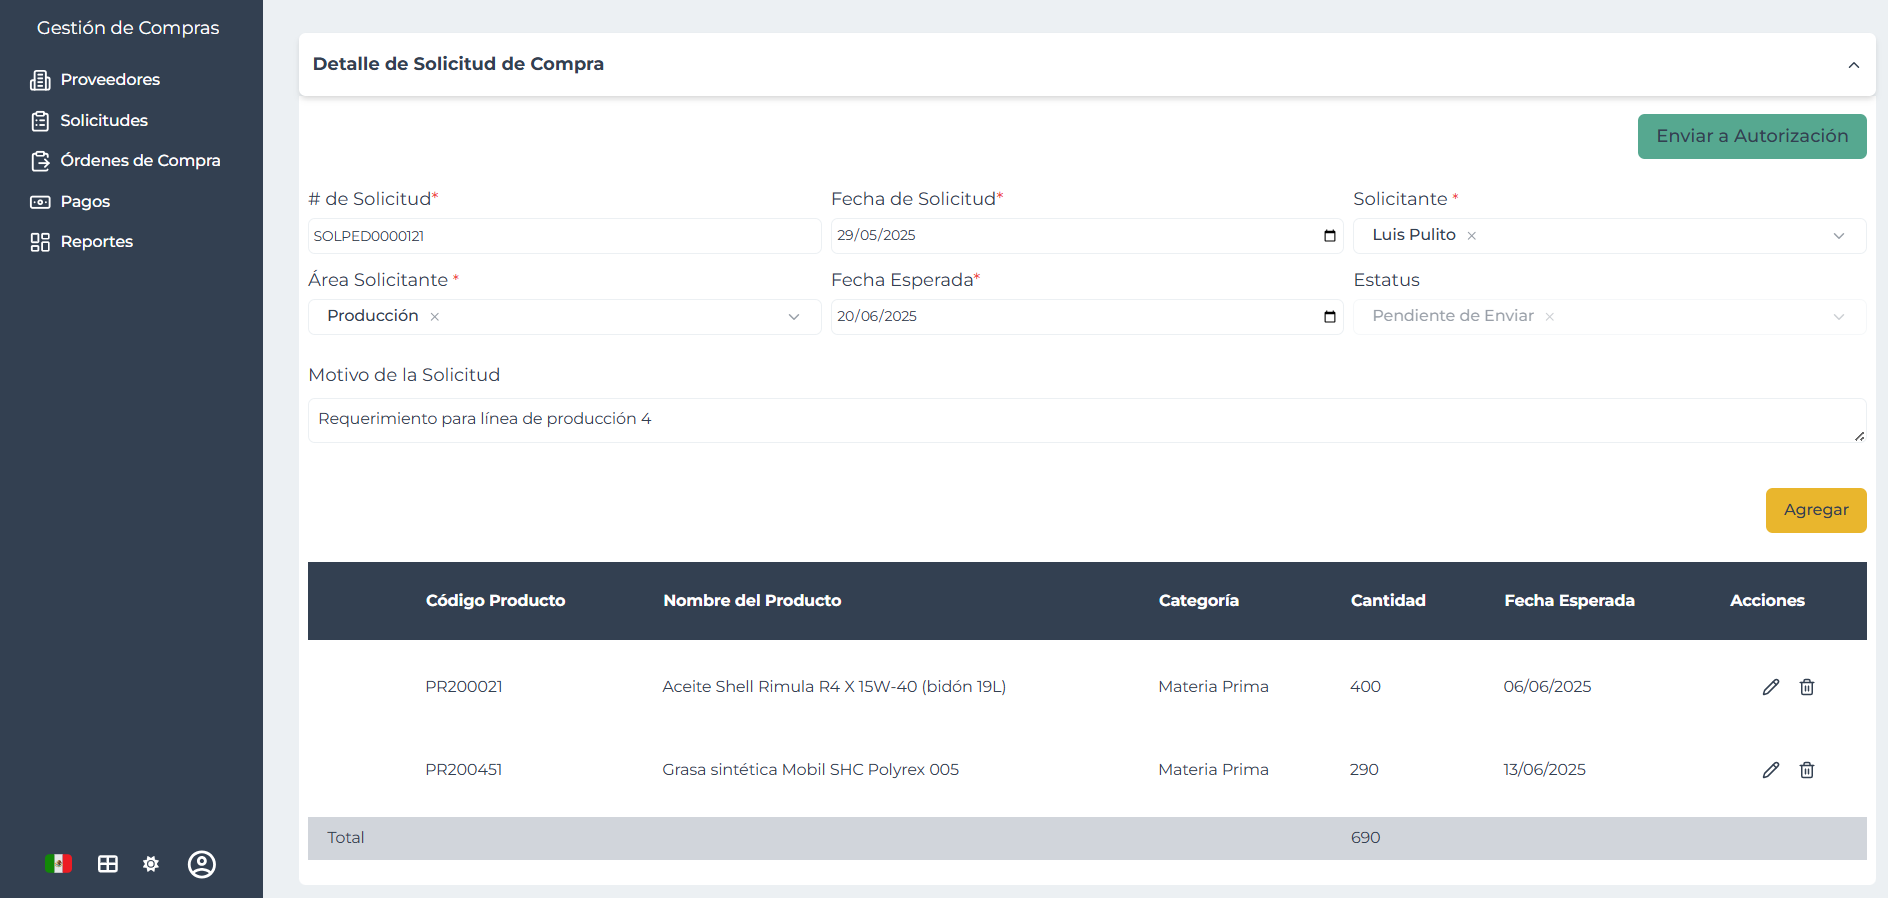1888x898 pixels.
Task: Open Órdenes de Compra menu item
Action: point(140,161)
